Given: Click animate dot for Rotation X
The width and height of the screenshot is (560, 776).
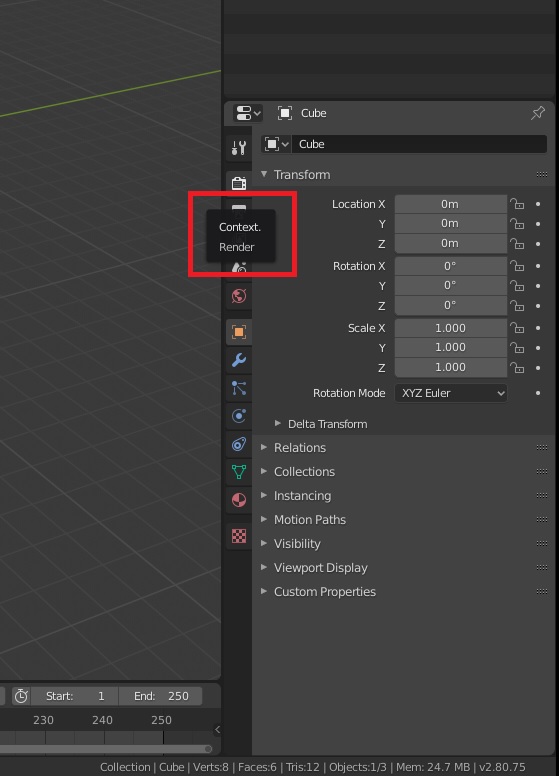Looking at the screenshot, I should 538,266.
